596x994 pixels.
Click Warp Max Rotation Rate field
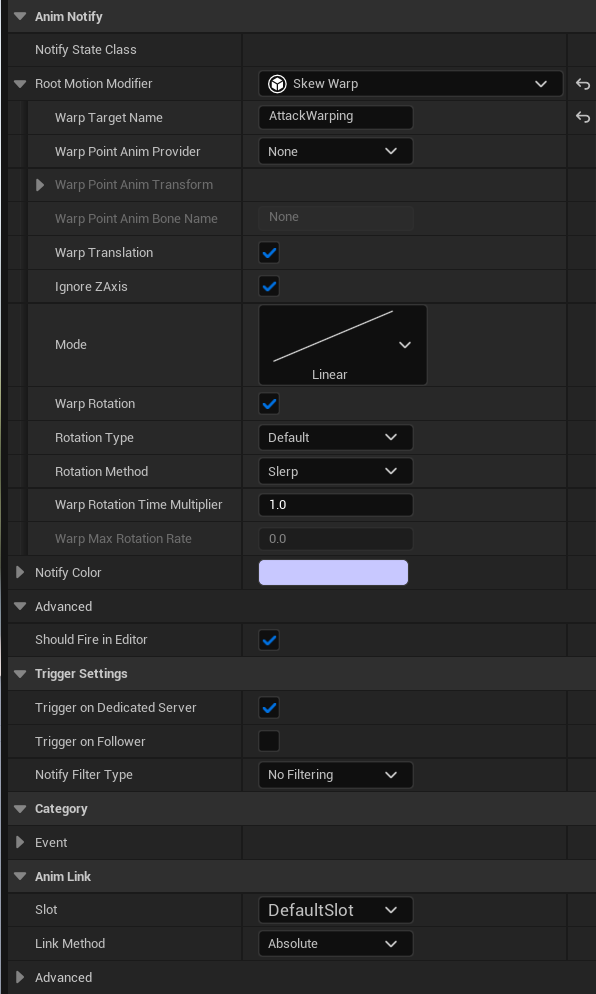(x=336, y=539)
